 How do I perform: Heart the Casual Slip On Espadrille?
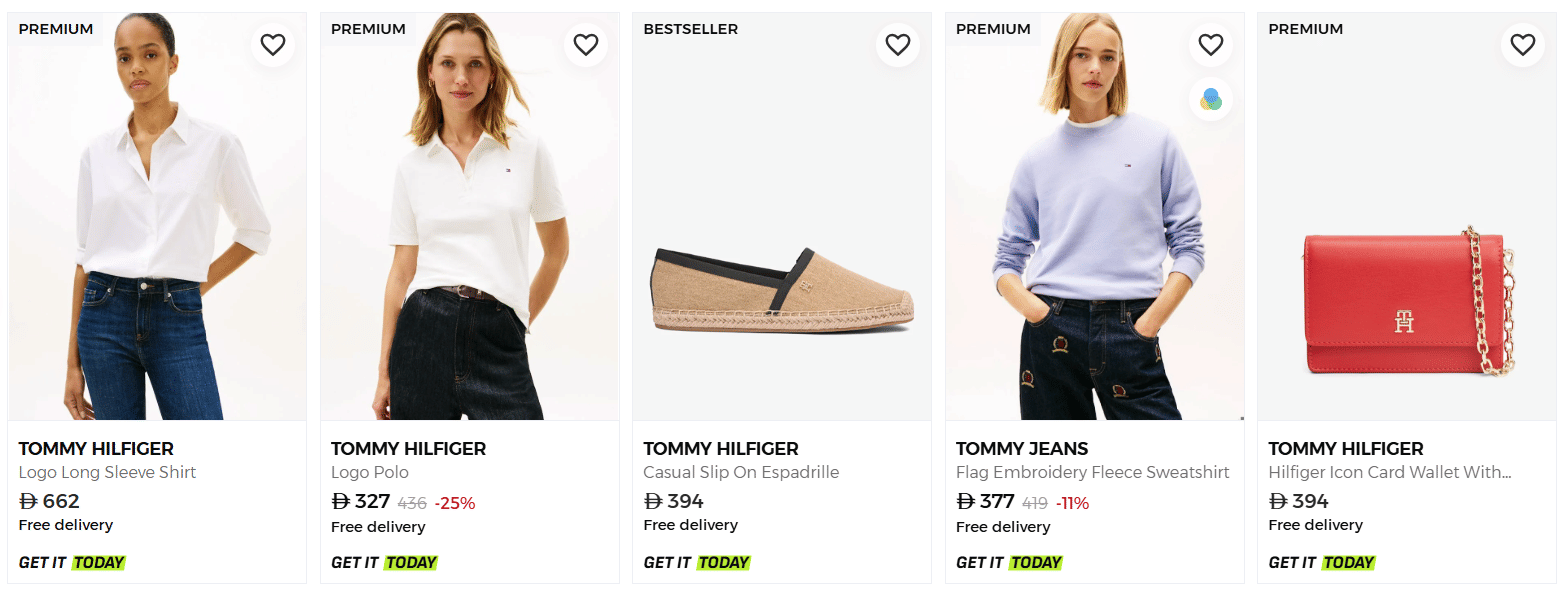point(898,45)
